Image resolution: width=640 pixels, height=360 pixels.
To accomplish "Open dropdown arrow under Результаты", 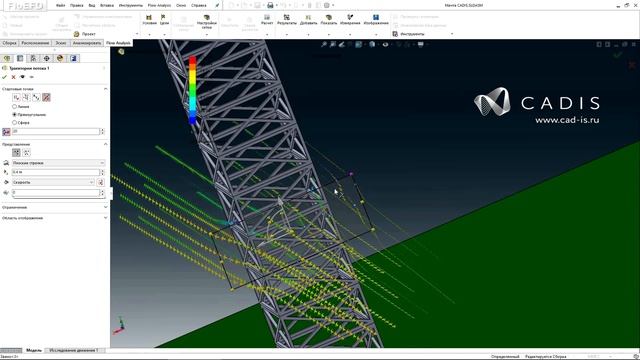I will (287, 34).
